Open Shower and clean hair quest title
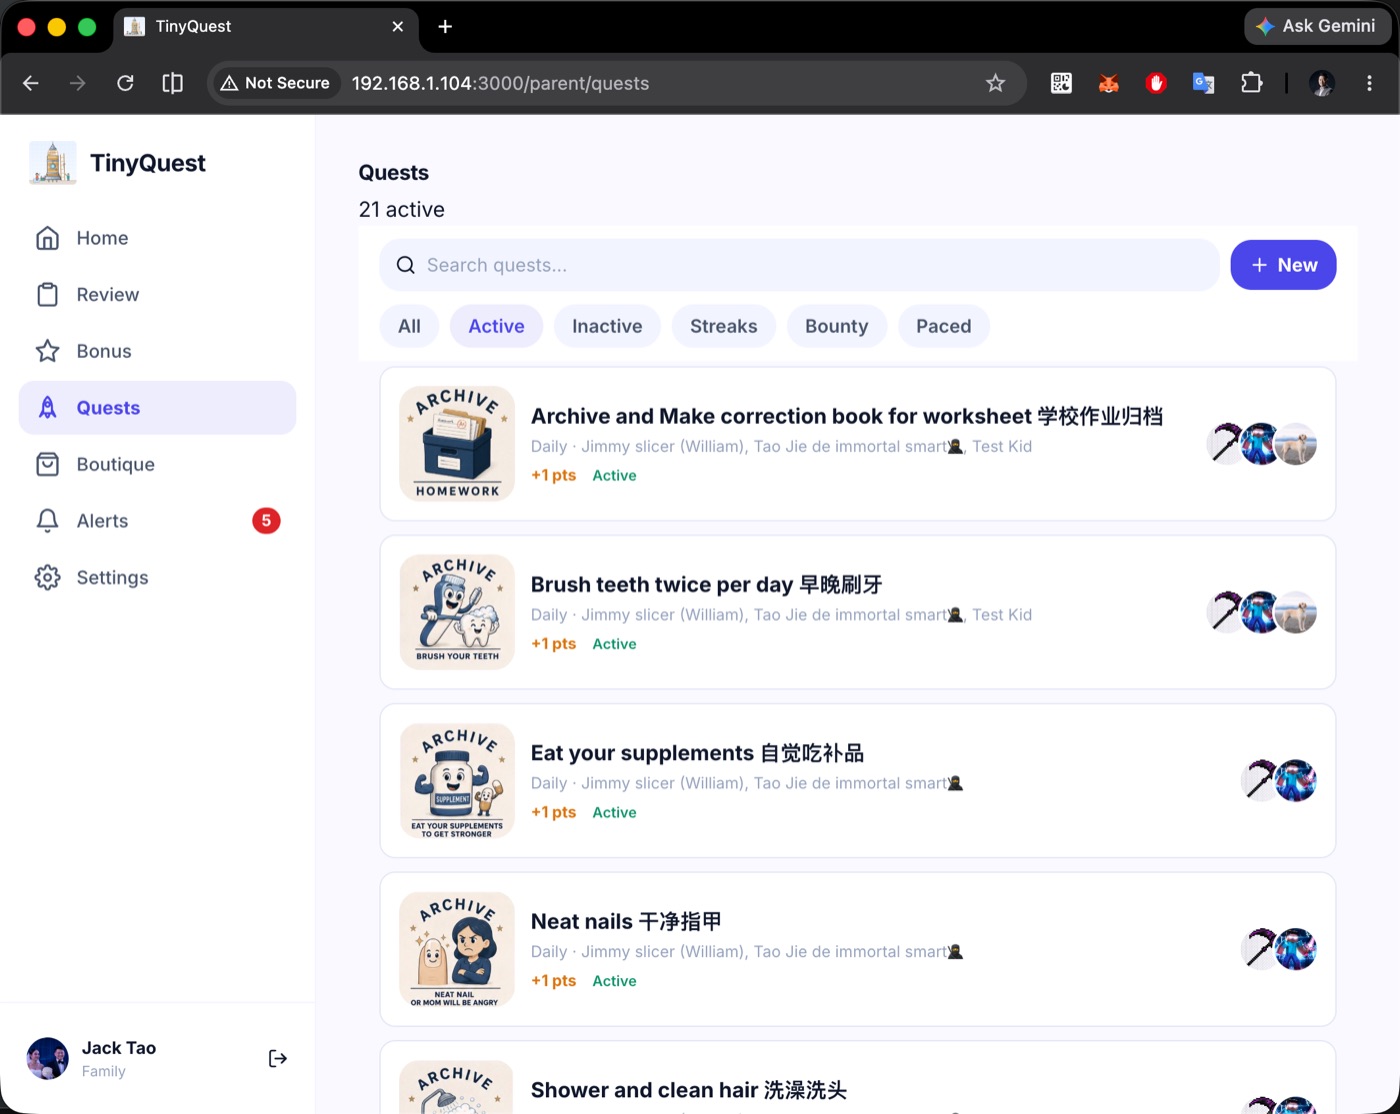Viewport: 1400px width, 1114px height. (688, 1090)
